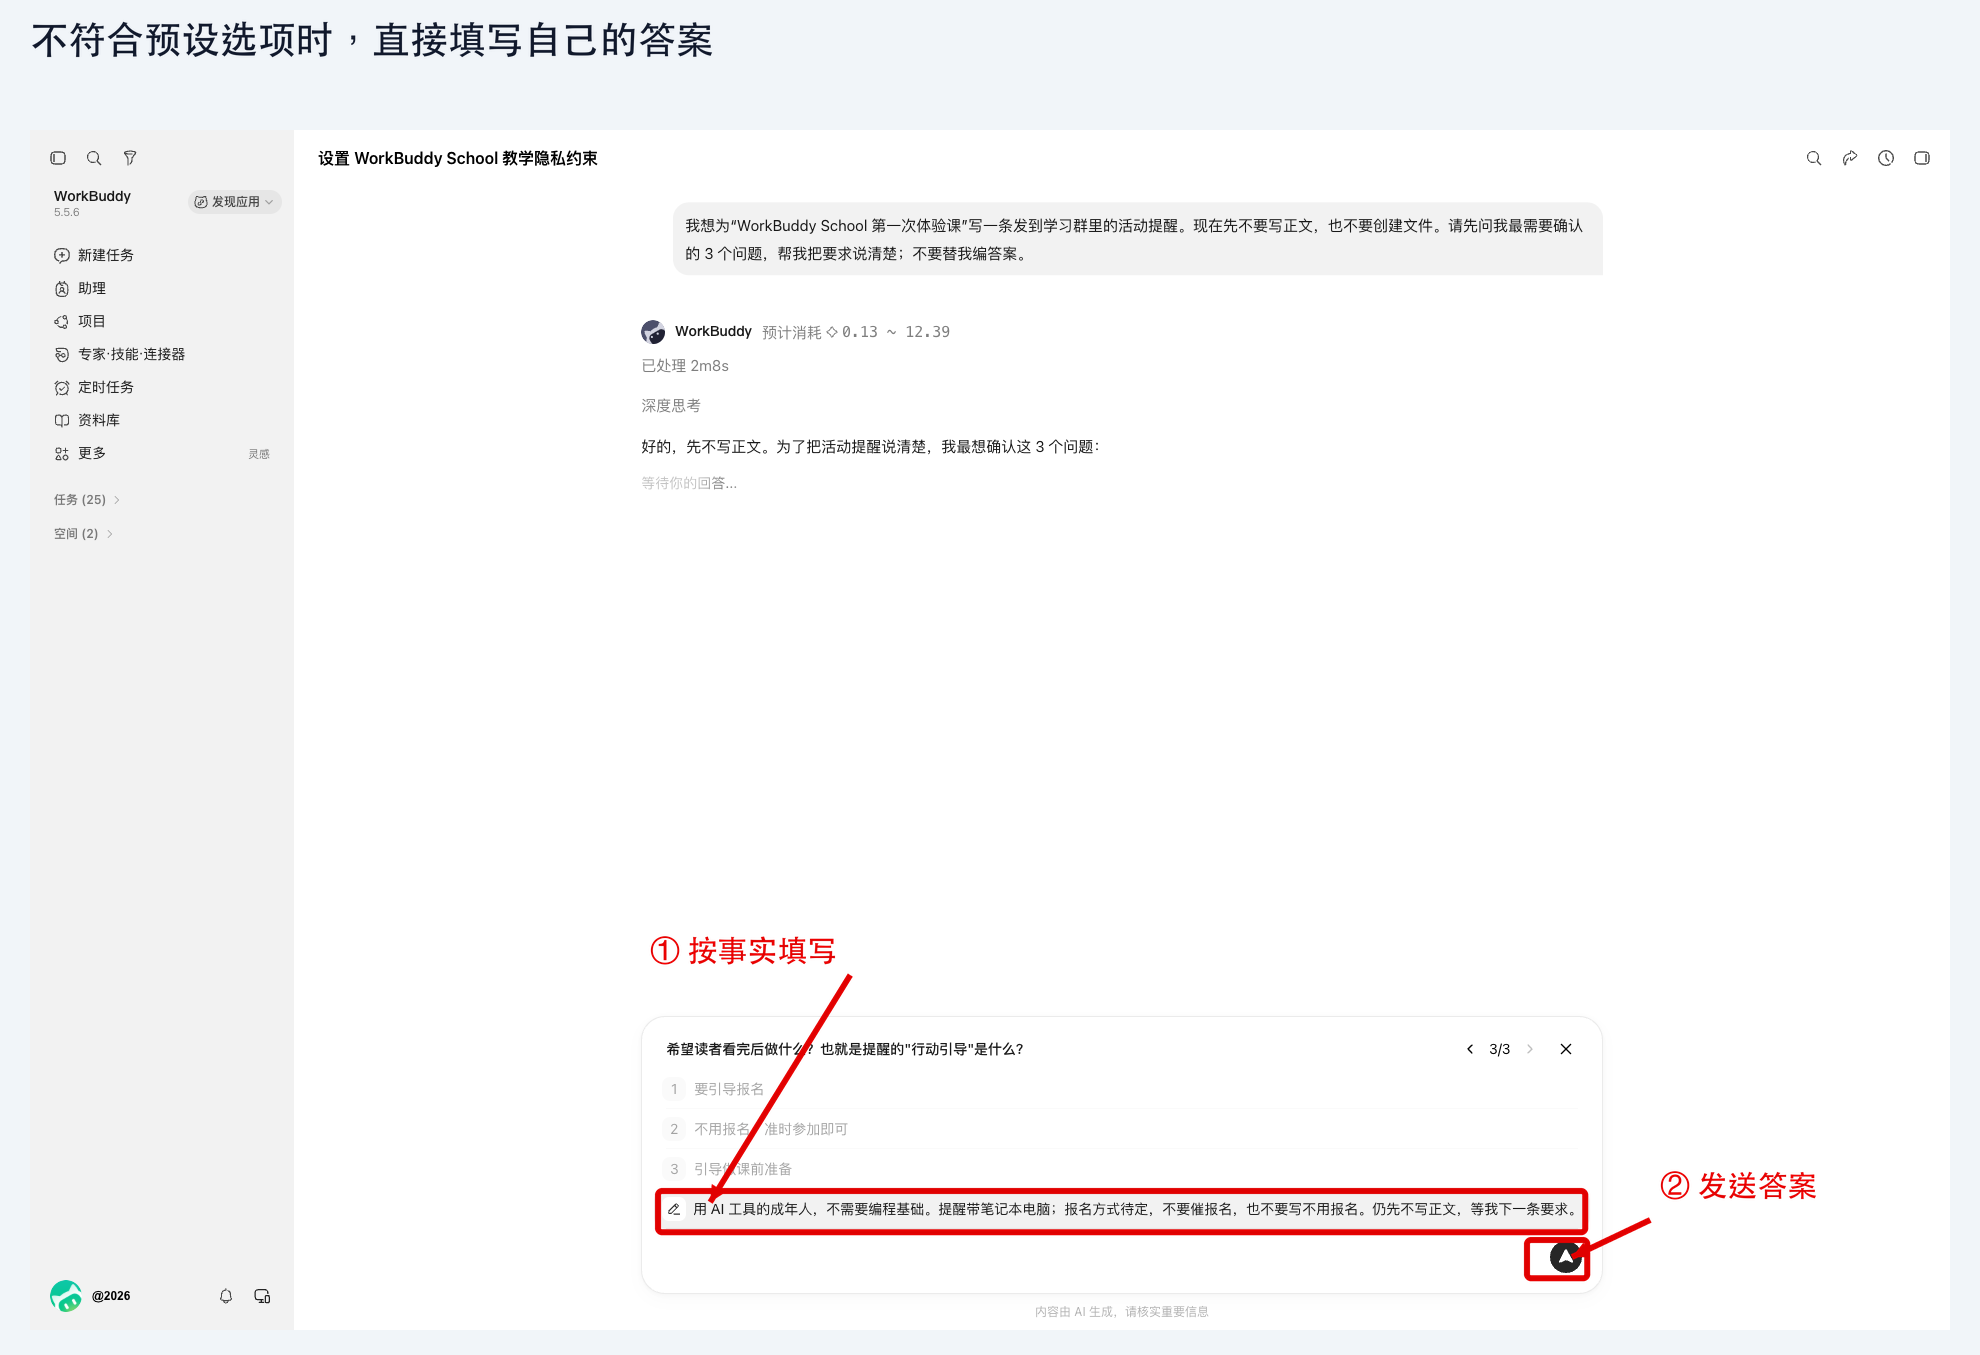Search the conversation with top-right magnifier
Image resolution: width=1980 pixels, height=1355 pixels.
tap(1814, 158)
